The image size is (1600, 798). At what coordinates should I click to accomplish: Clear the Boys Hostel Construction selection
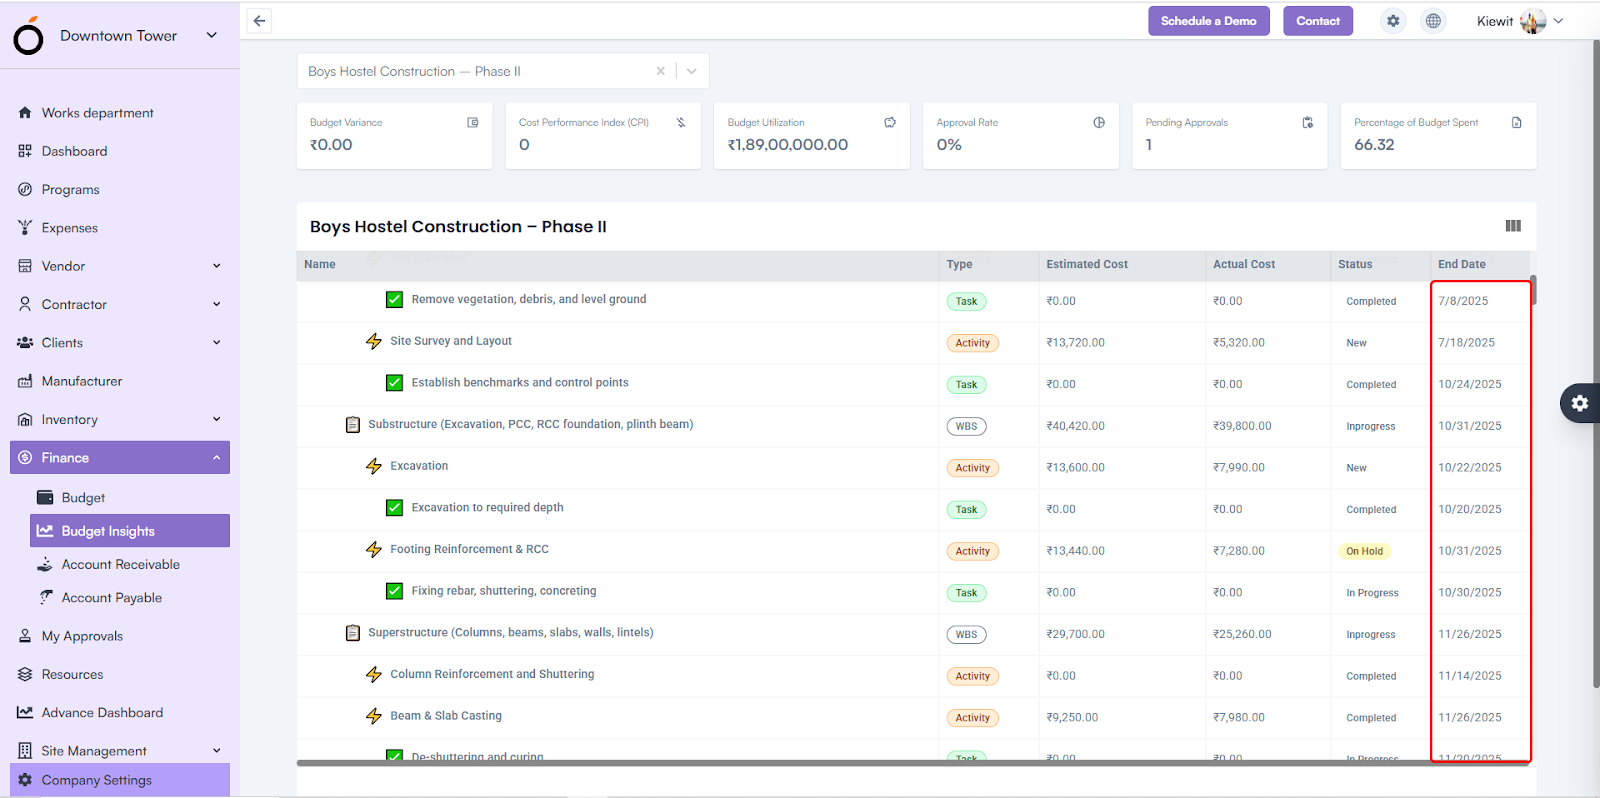[660, 71]
